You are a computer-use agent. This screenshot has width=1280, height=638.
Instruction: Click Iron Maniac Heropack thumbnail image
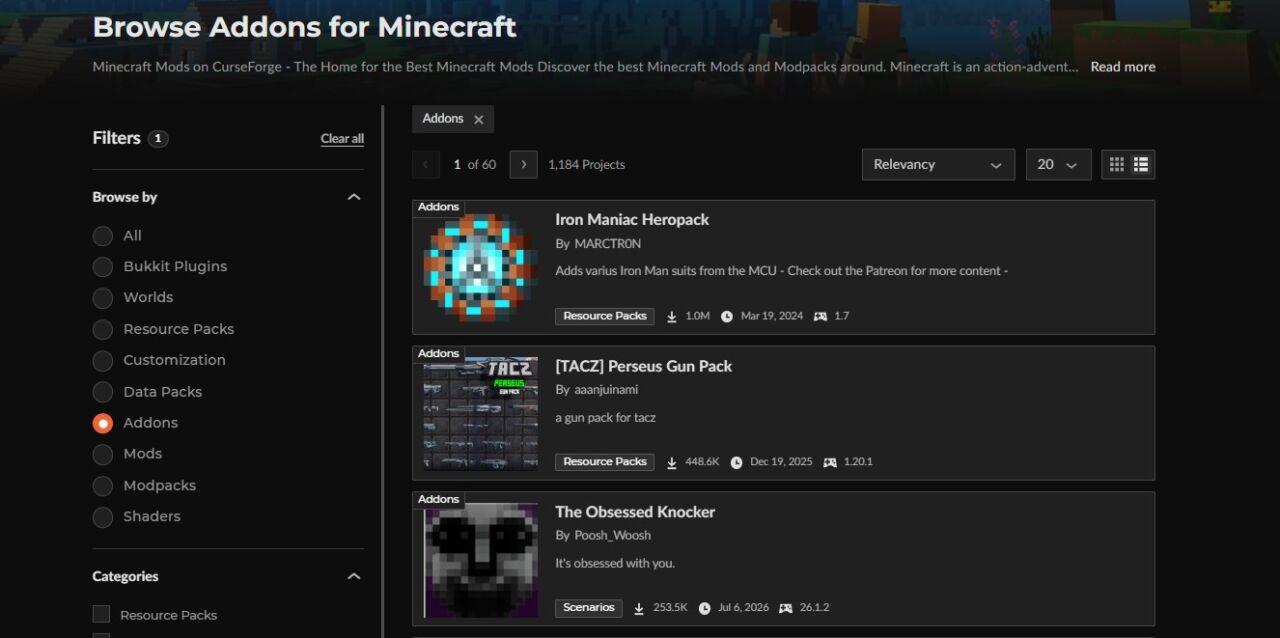480,267
